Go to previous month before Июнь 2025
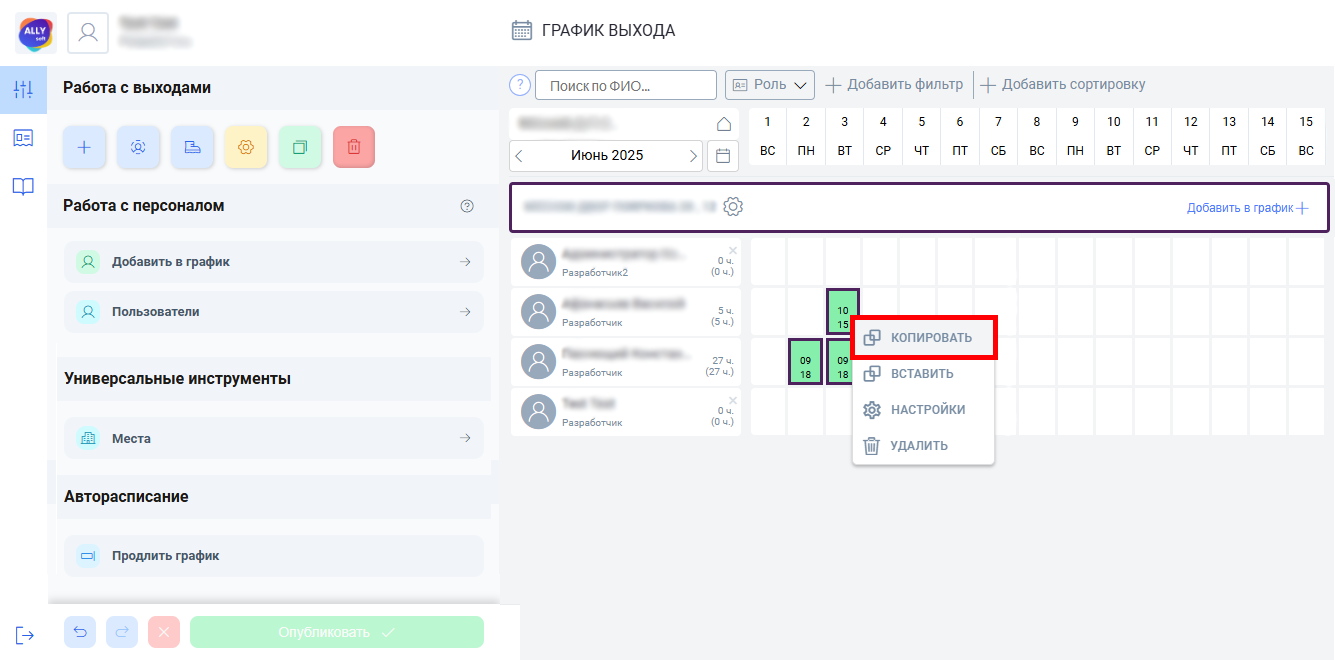The height and width of the screenshot is (660, 1335). click(519, 156)
